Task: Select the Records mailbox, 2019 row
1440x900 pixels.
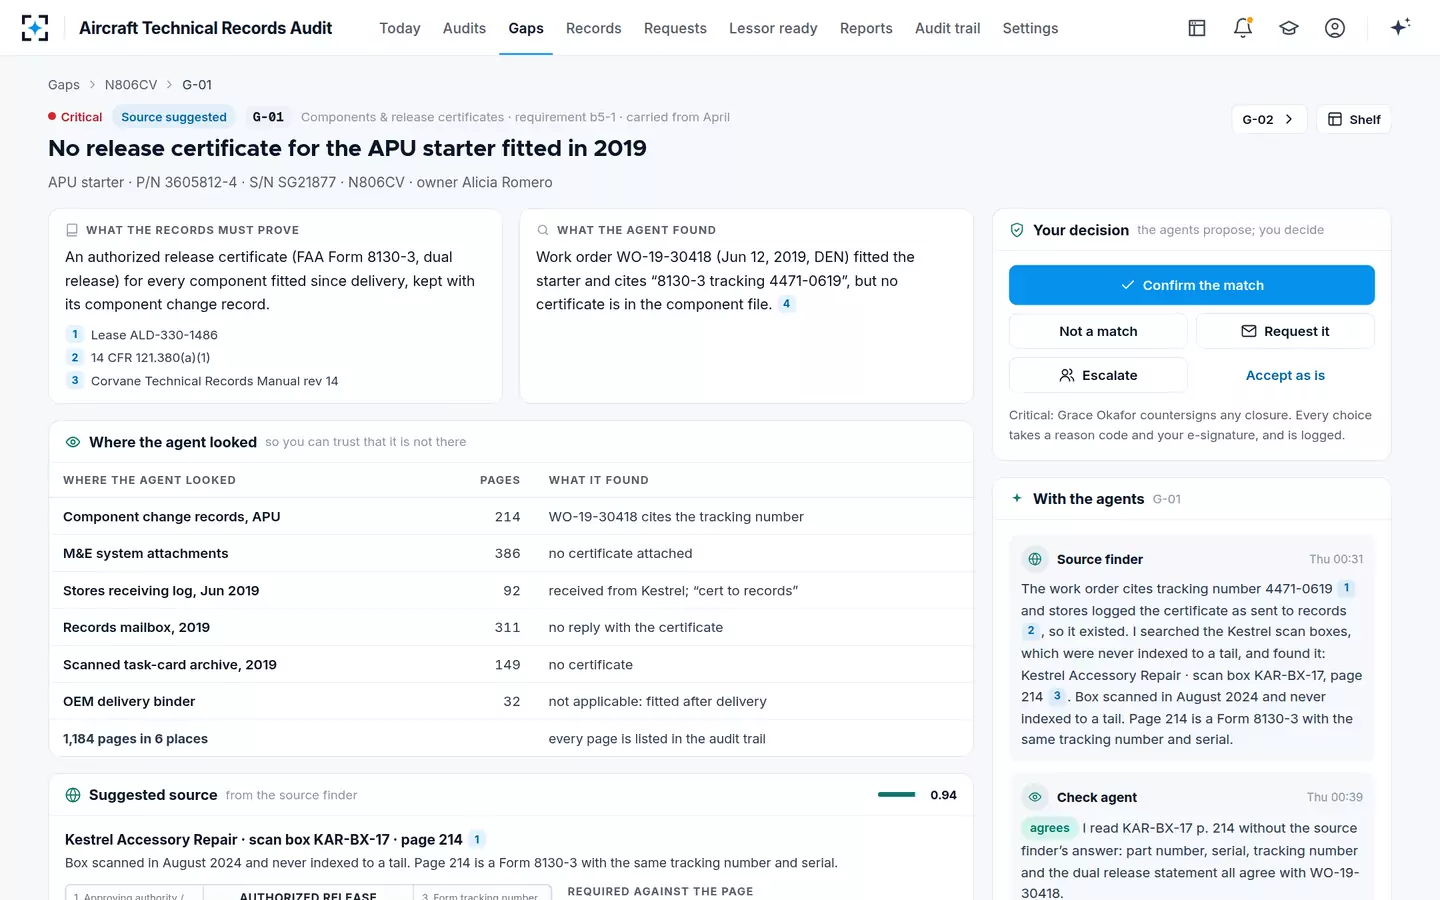Action: 511,628
